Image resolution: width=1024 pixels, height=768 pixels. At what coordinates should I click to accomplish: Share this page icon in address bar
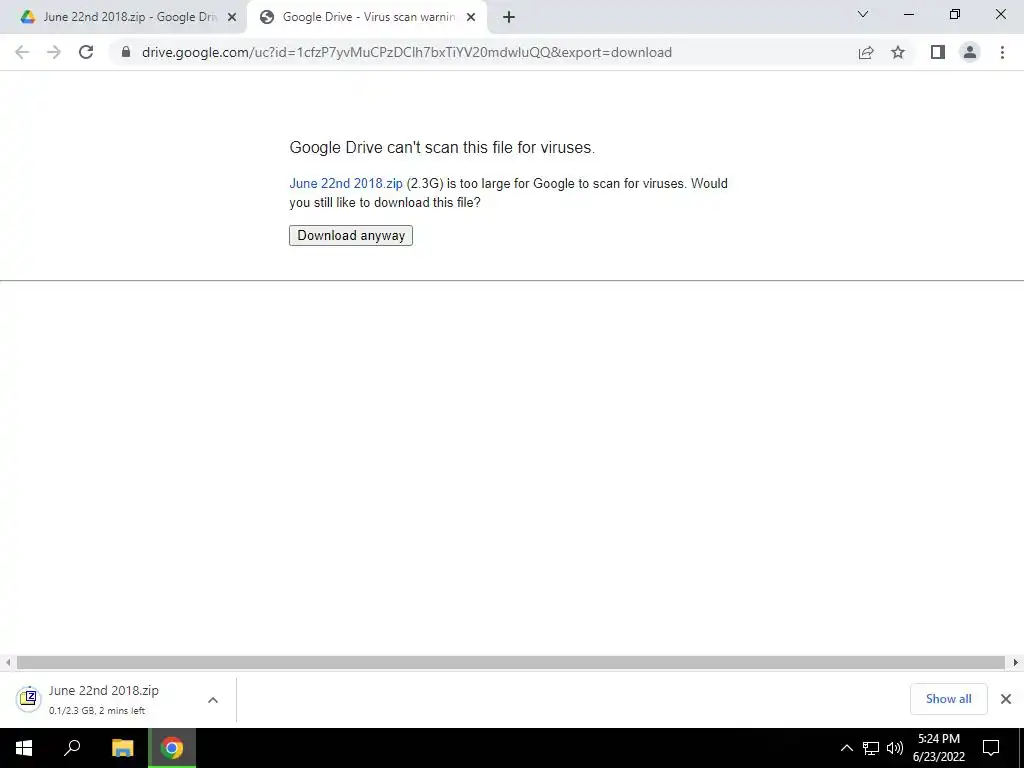tap(866, 52)
